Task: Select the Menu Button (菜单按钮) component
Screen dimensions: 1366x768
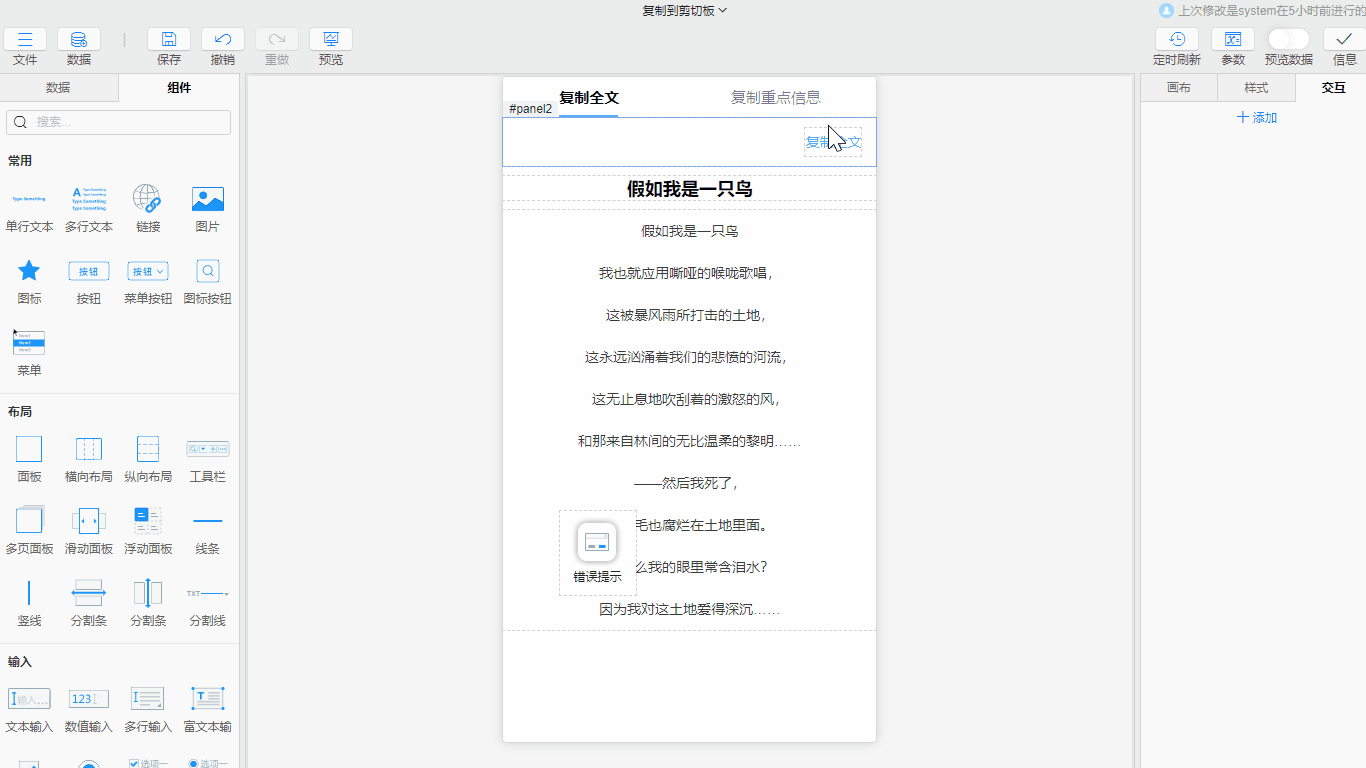Action: point(147,272)
